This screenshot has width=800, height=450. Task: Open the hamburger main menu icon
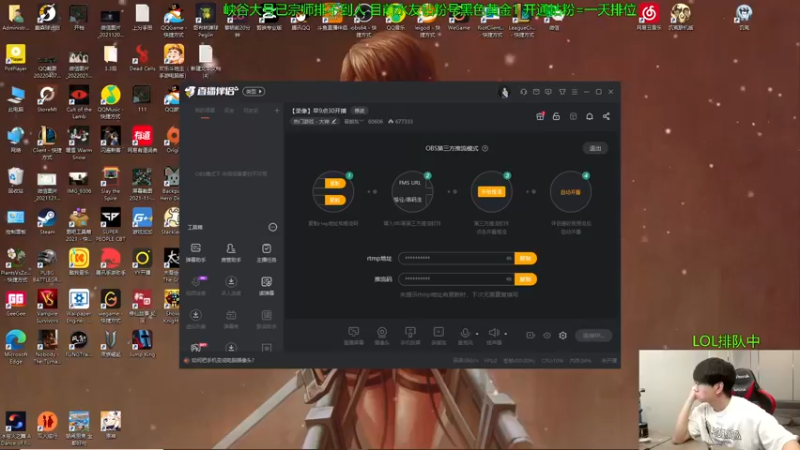coord(574,92)
